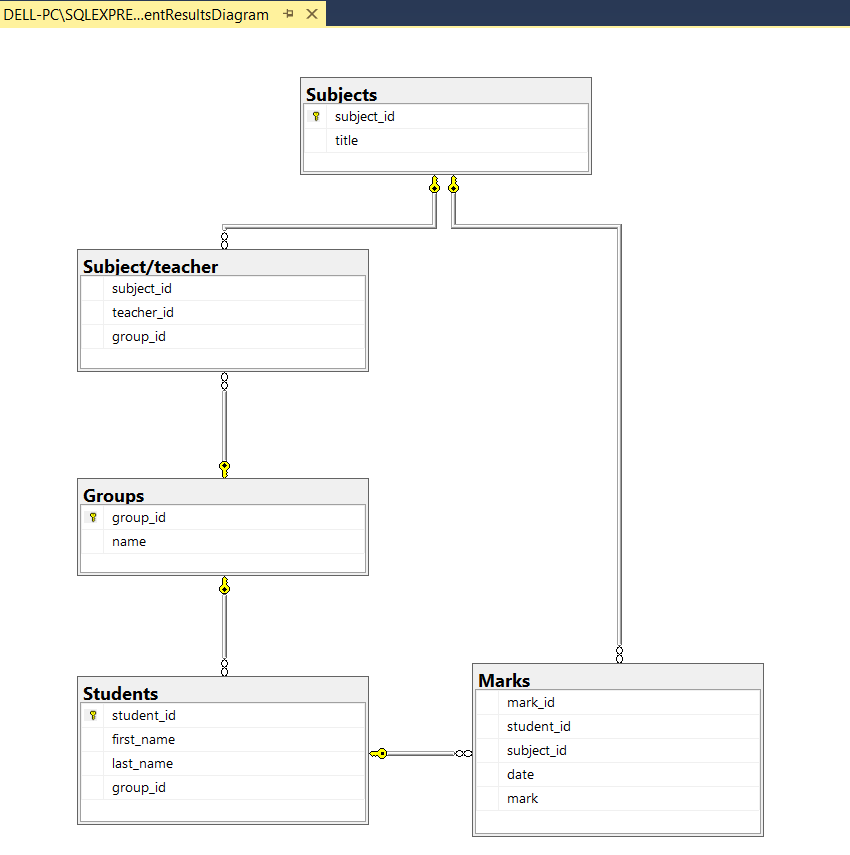Click the relationship line between Groups and Students
The width and height of the screenshot is (850, 855).
point(224,625)
